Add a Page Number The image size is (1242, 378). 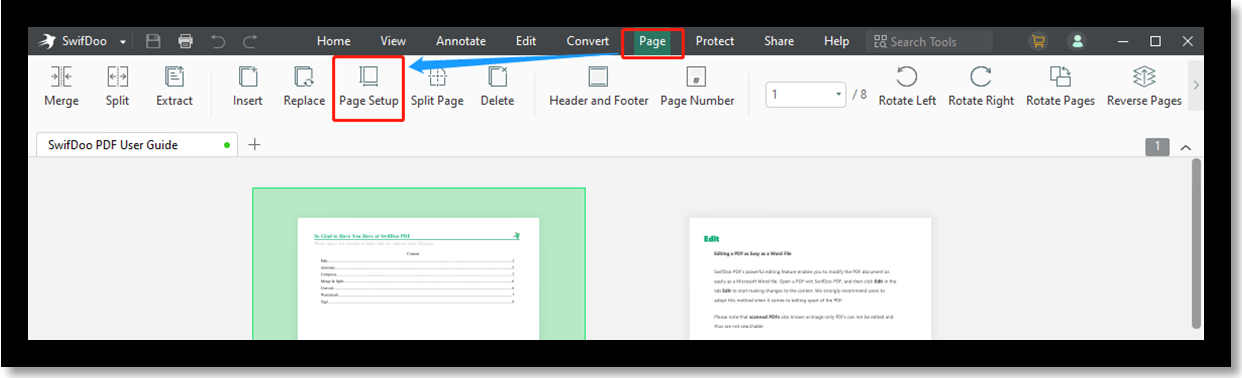pos(697,86)
